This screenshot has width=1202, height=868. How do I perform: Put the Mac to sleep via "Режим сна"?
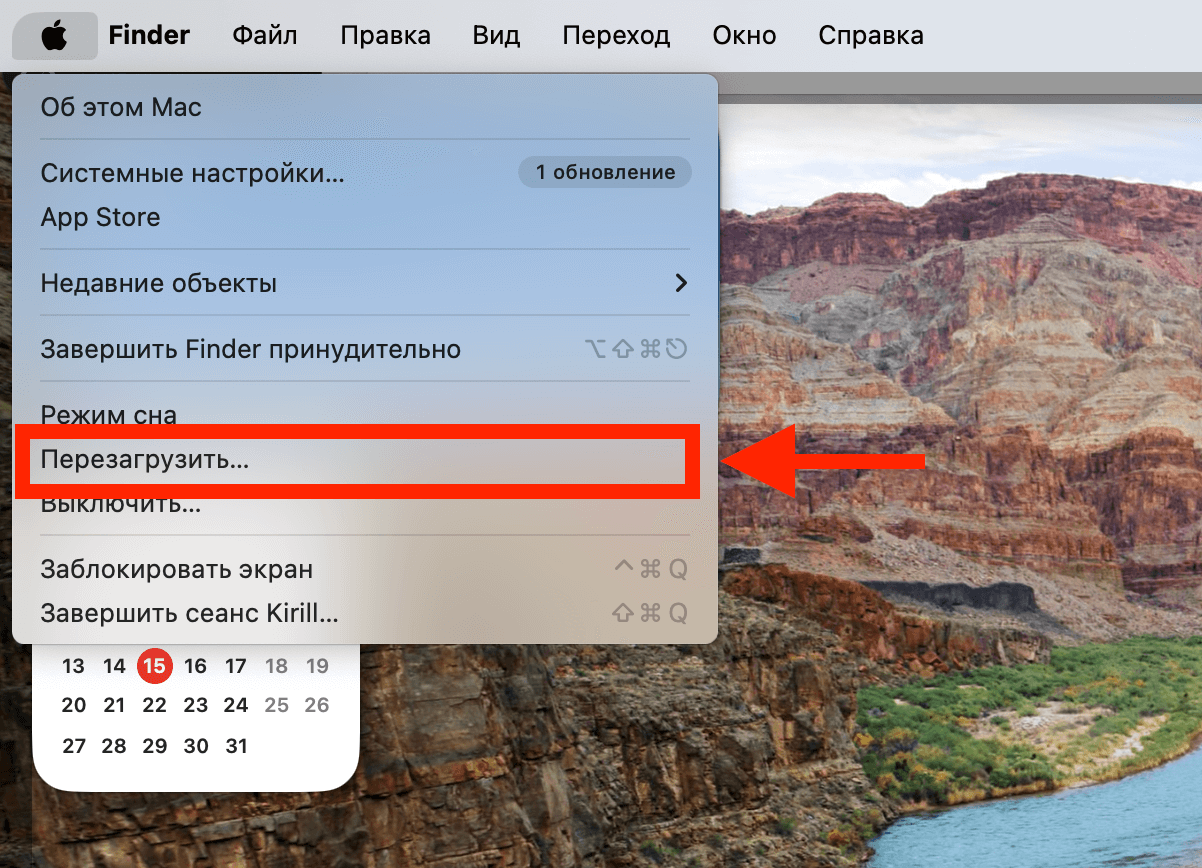(x=108, y=414)
